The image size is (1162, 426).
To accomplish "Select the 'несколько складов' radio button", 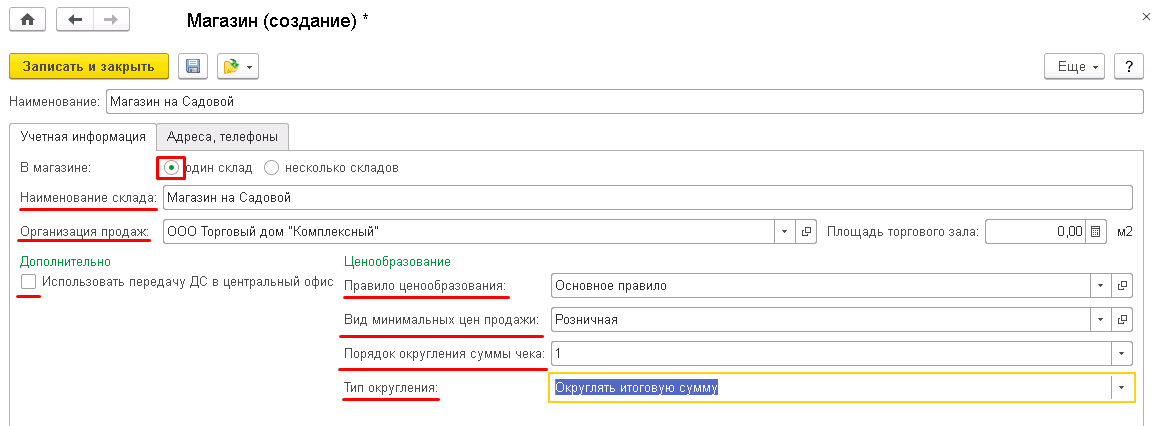I will [x=271, y=167].
